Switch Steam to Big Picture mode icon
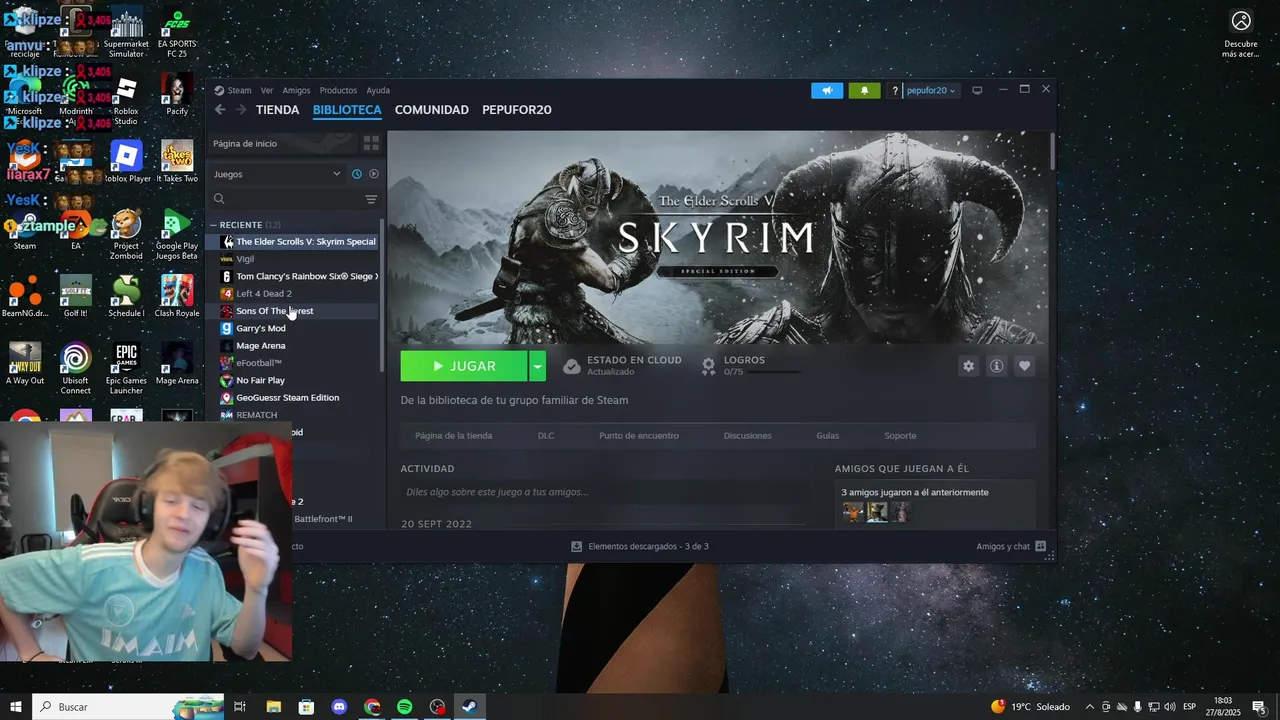The height and width of the screenshot is (720, 1280). click(977, 90)
